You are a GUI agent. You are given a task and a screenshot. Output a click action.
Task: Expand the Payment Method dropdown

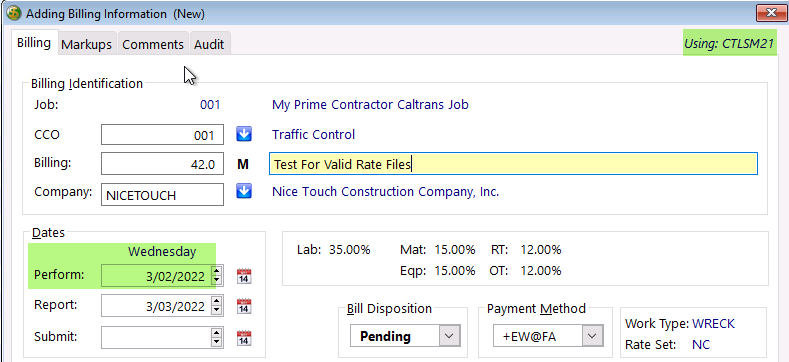point(592,336)
